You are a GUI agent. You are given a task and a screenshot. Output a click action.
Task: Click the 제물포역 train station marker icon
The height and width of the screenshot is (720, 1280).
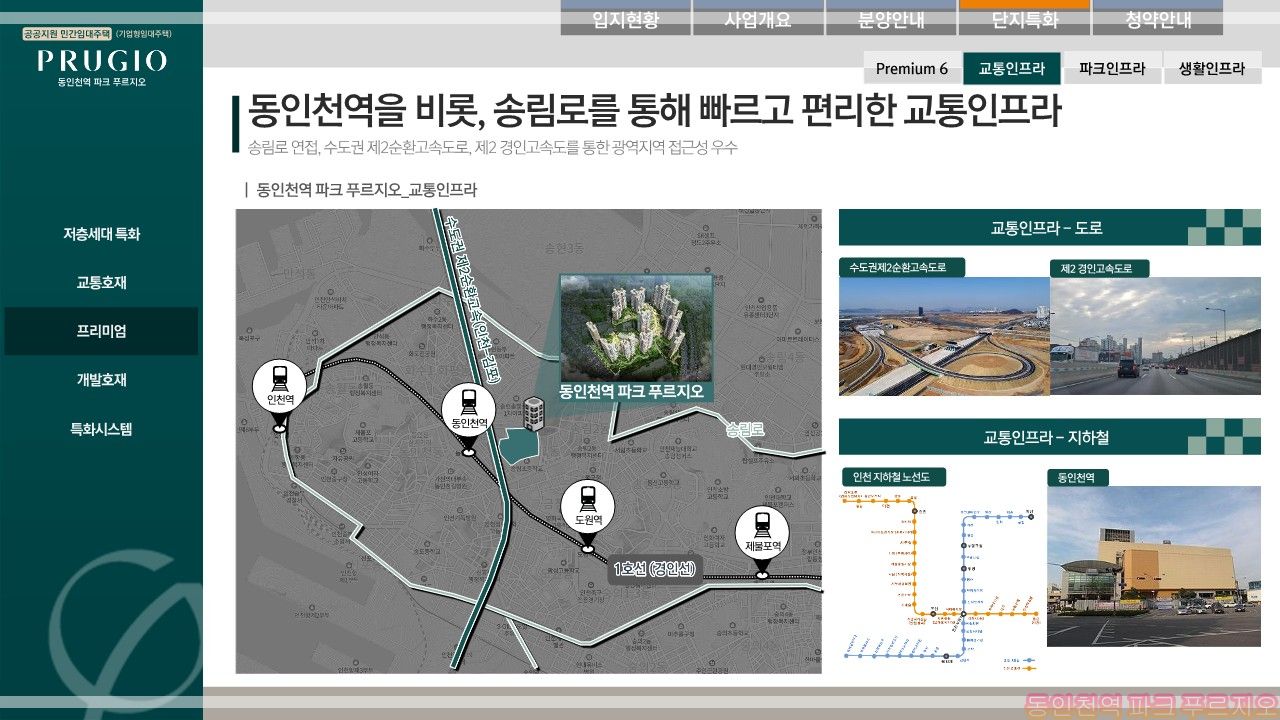pos(762,541)
